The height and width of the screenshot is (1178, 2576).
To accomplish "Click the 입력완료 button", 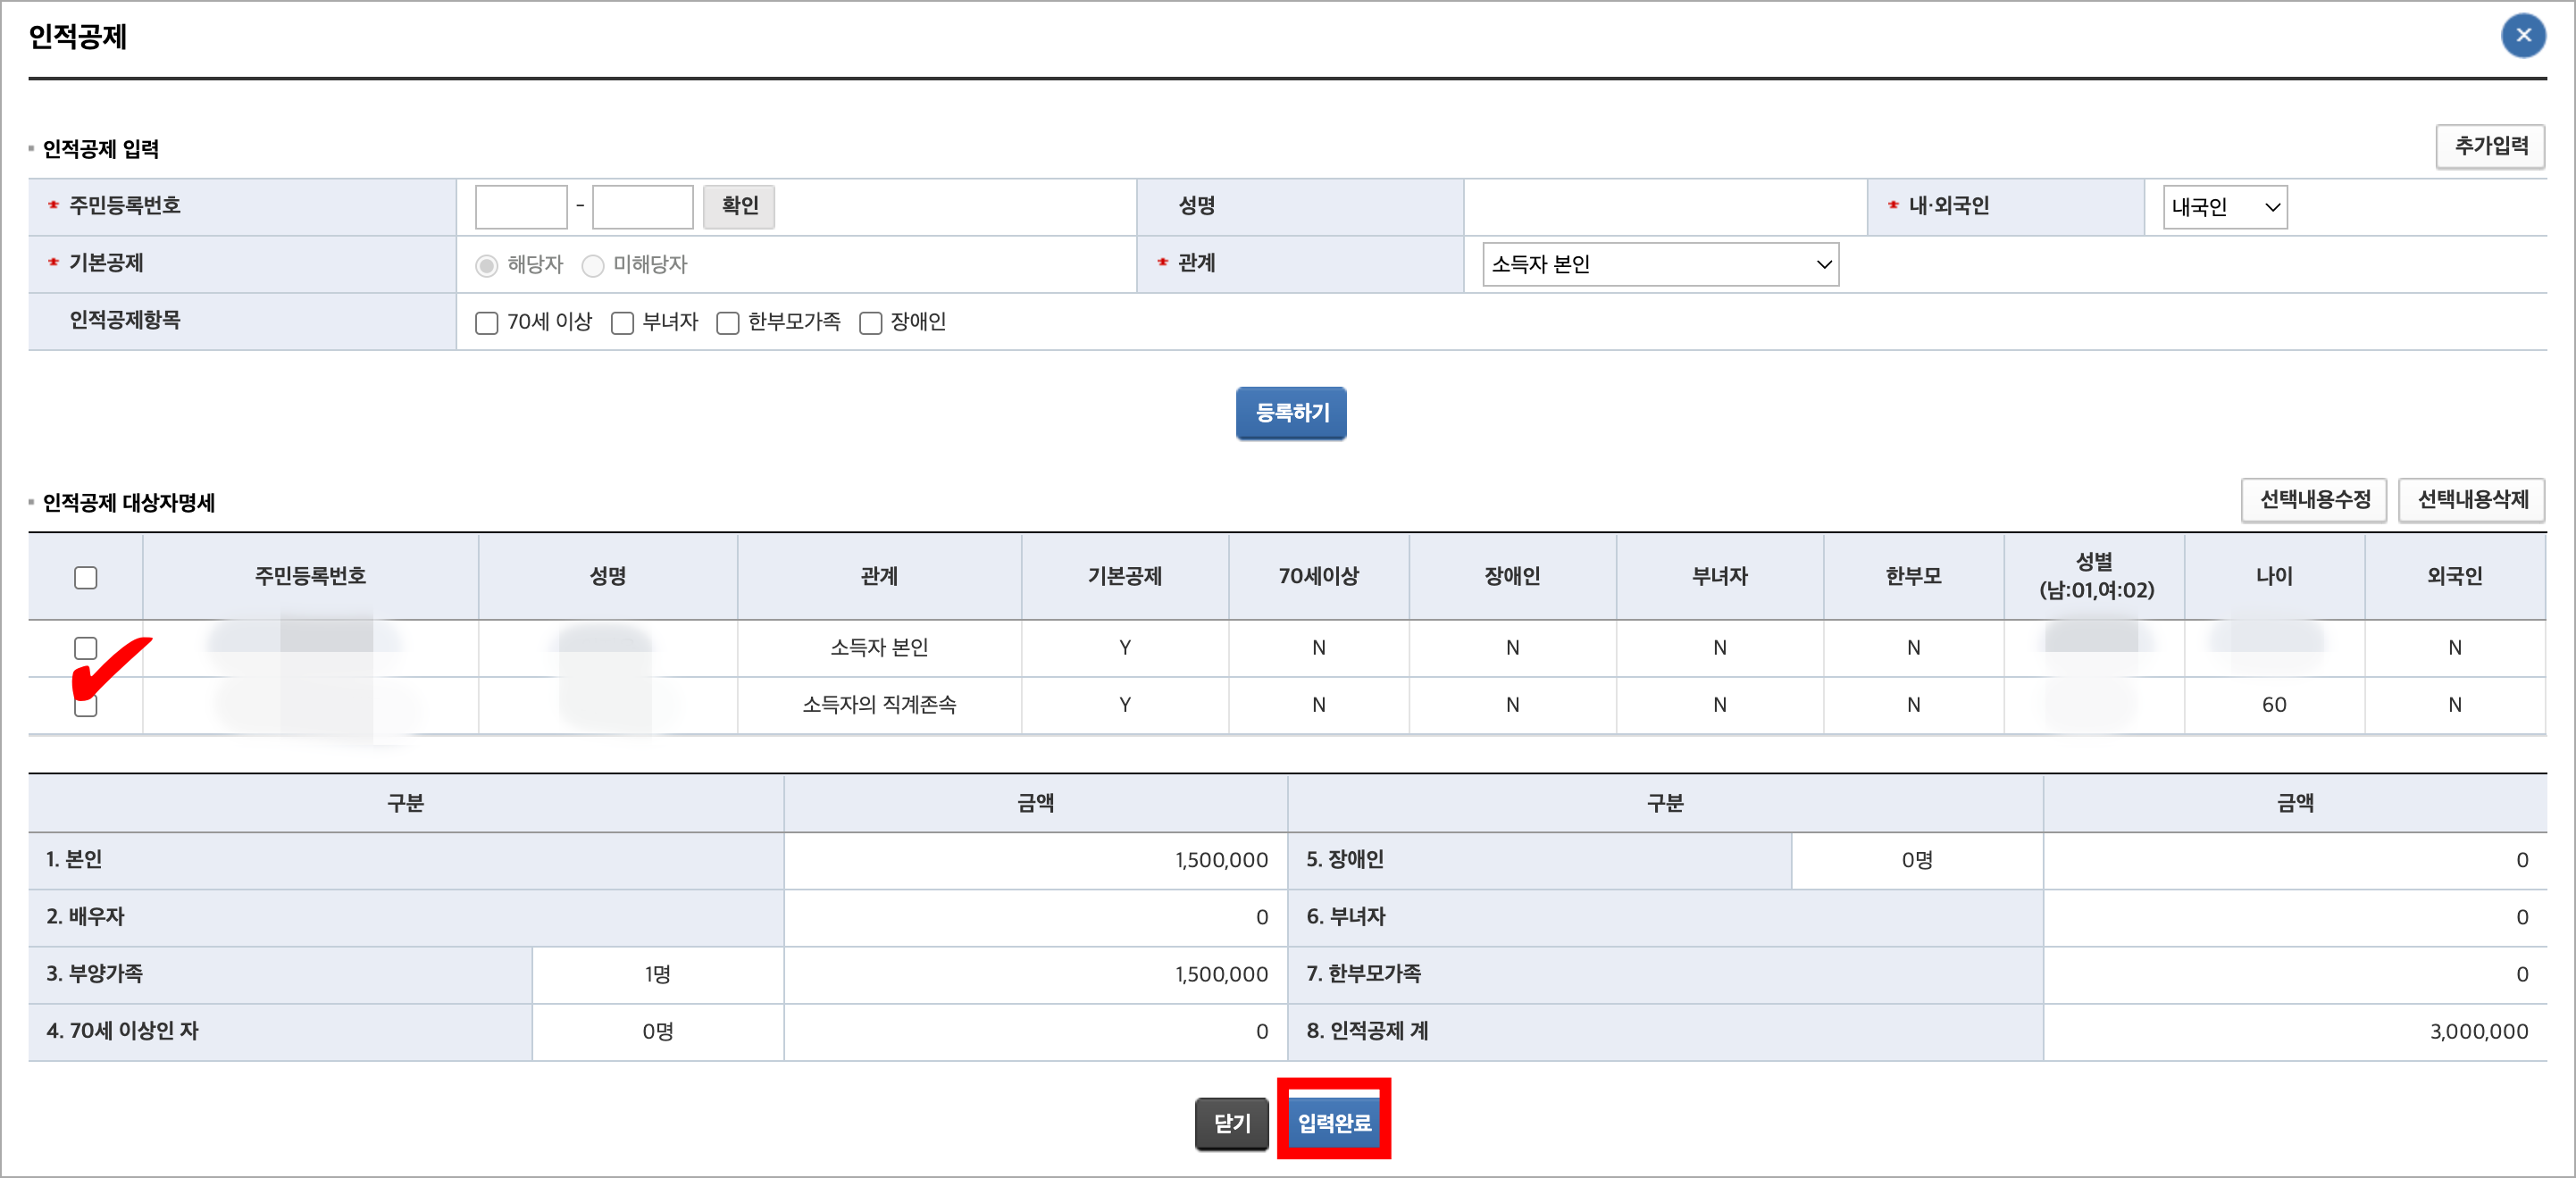I will point(1333,1122).
